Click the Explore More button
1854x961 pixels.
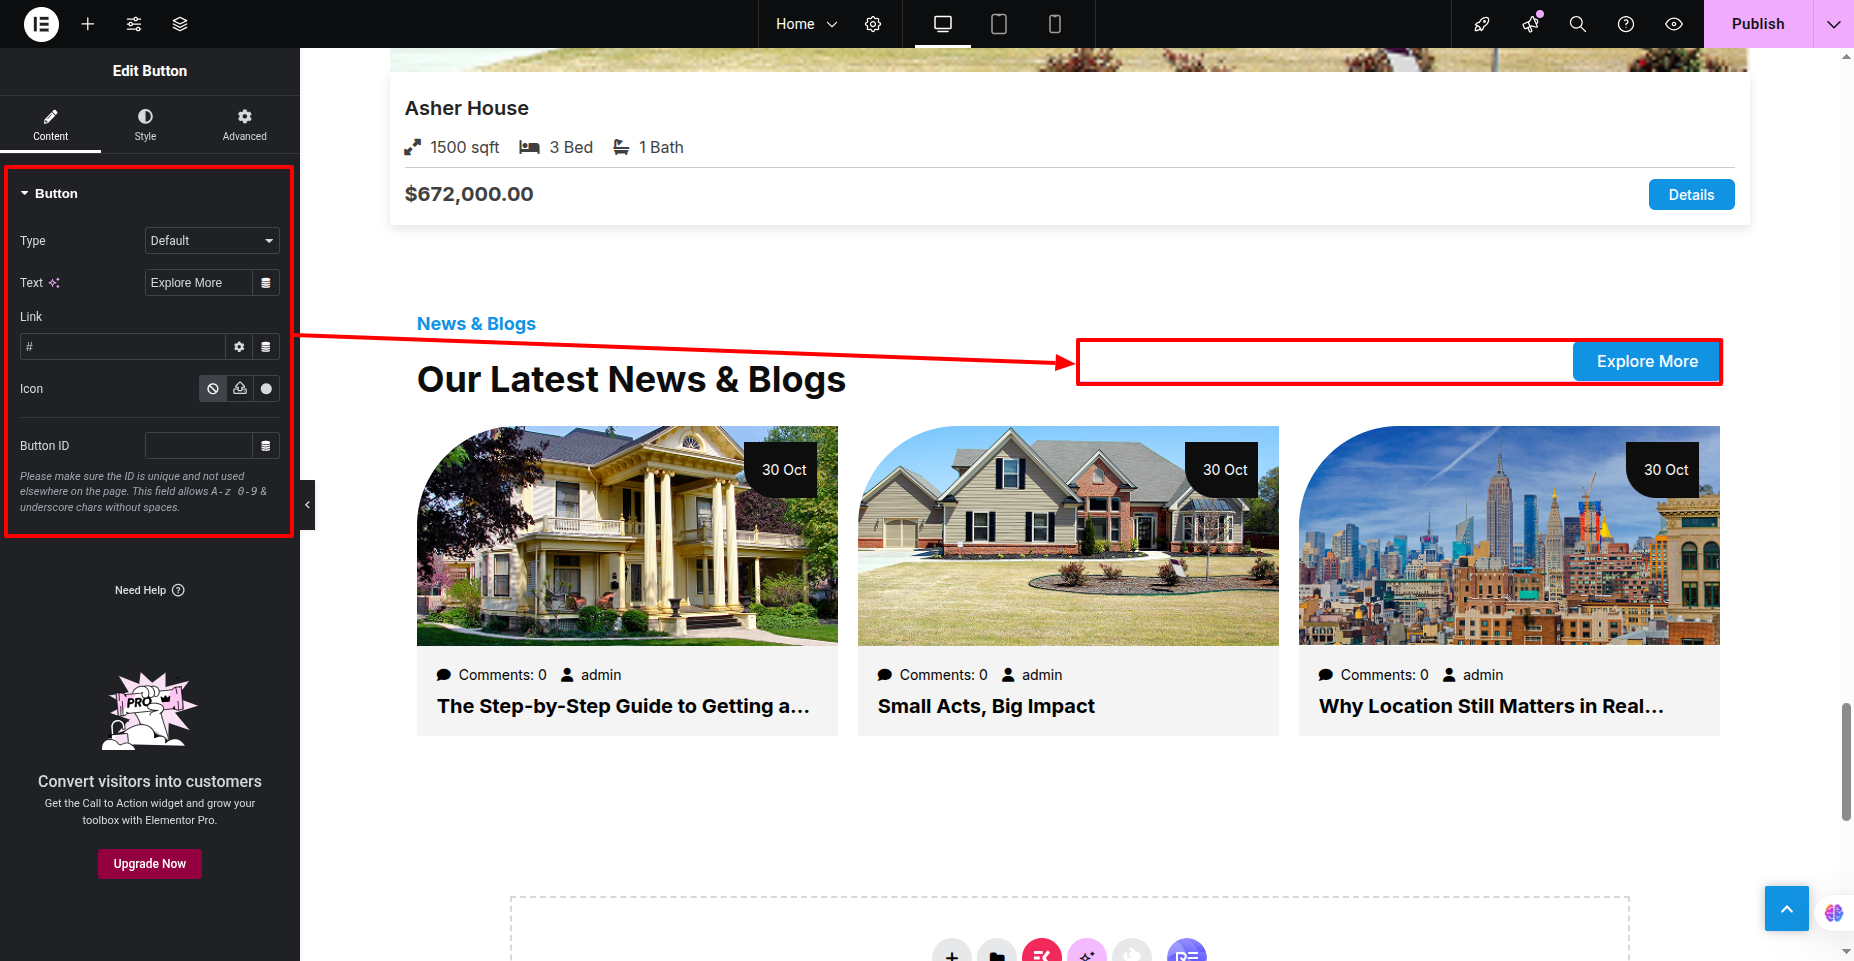[1646, 362]
